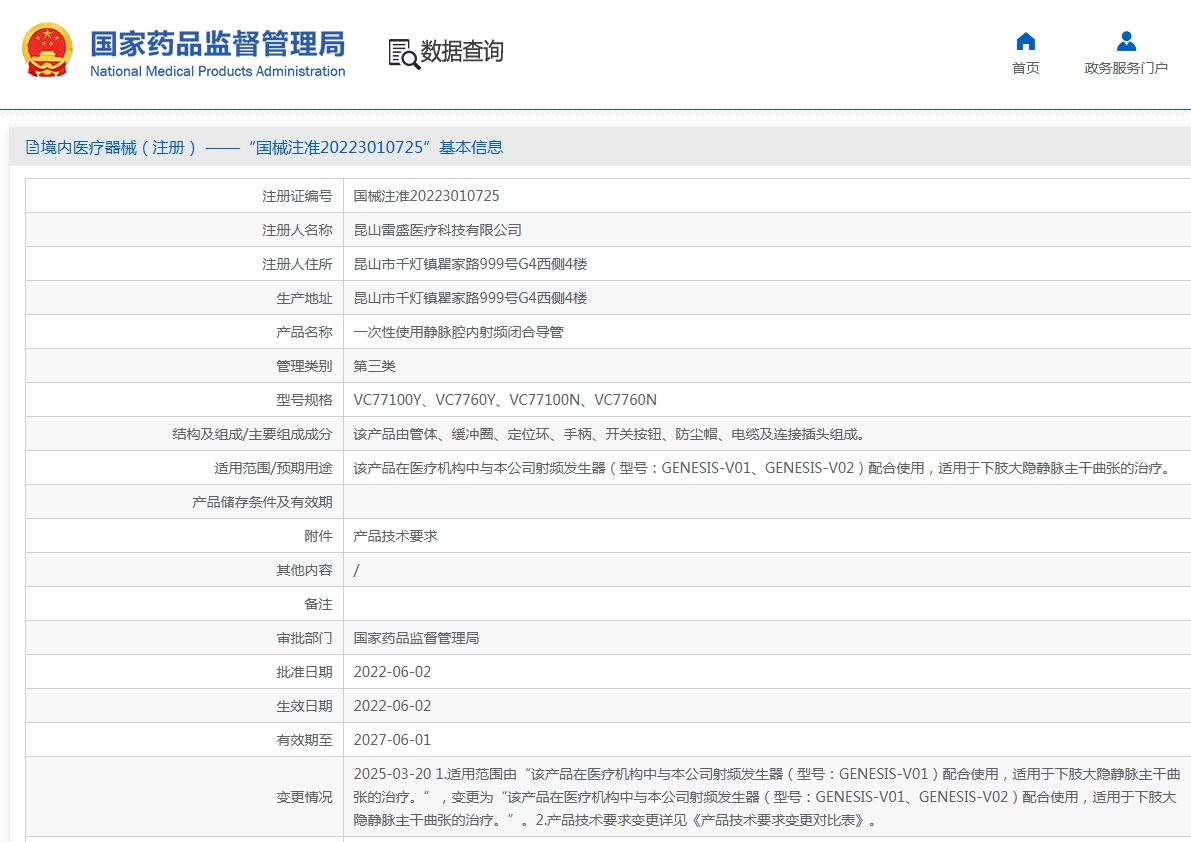Click the data query magnifier icon

404,54
